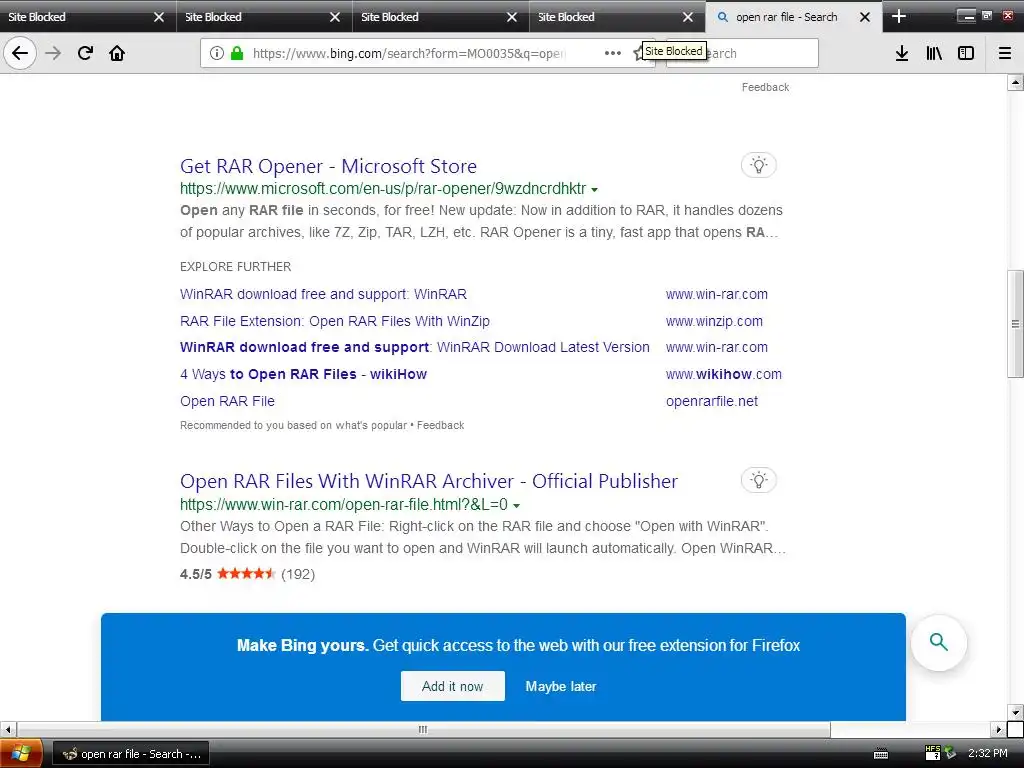Click lightbulb icon beside Get RAR Opener result
The width and height of the screenshot is (1024, 768).
point(758,165)
